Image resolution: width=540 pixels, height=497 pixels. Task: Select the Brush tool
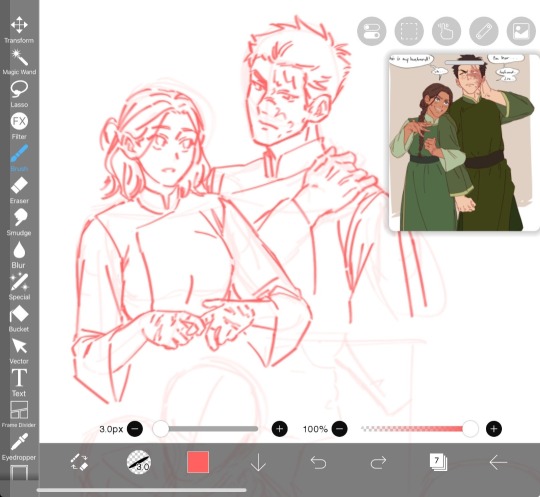pyautogui.click(x=19, y=158)
